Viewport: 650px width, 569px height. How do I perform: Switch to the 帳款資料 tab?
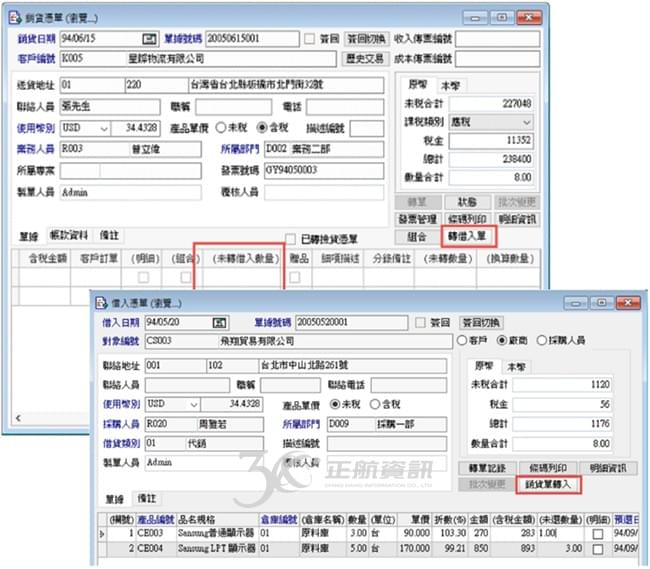click(69, 235)
